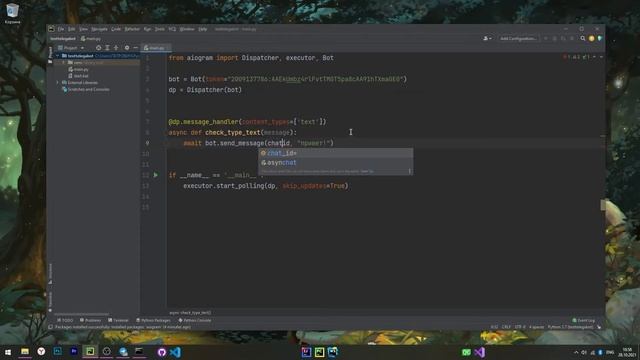Open the Python Console tool window
This screenshot has height=360, width=640.
(195, 320)
